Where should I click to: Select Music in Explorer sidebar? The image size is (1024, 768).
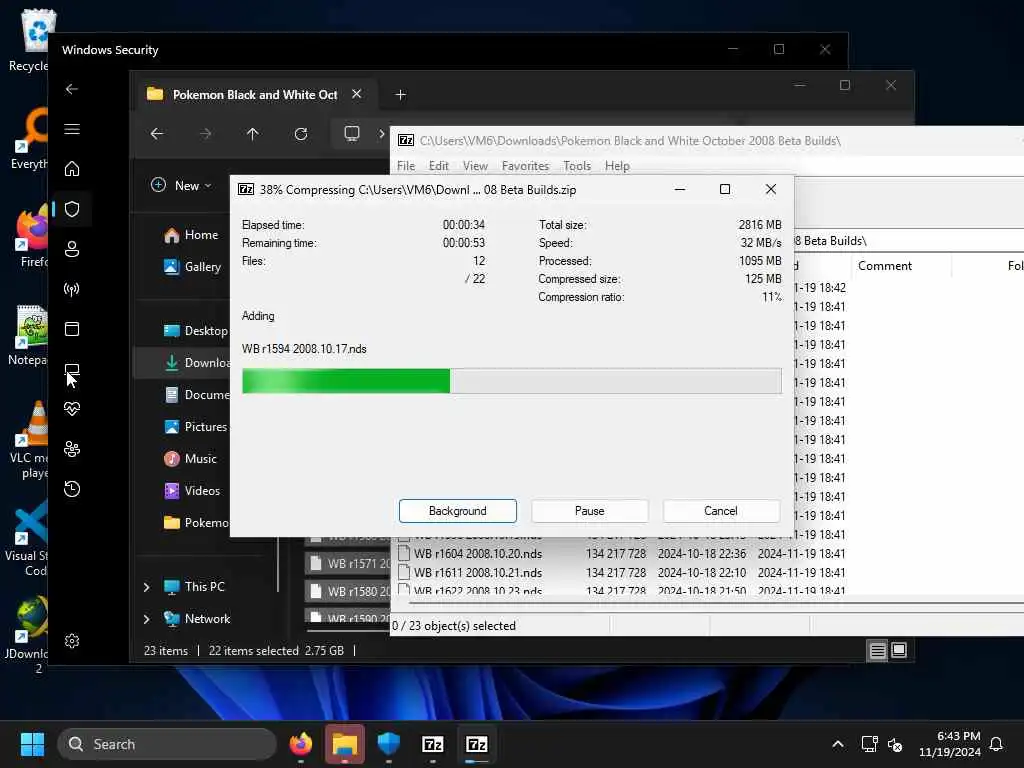tap(190, 458)
